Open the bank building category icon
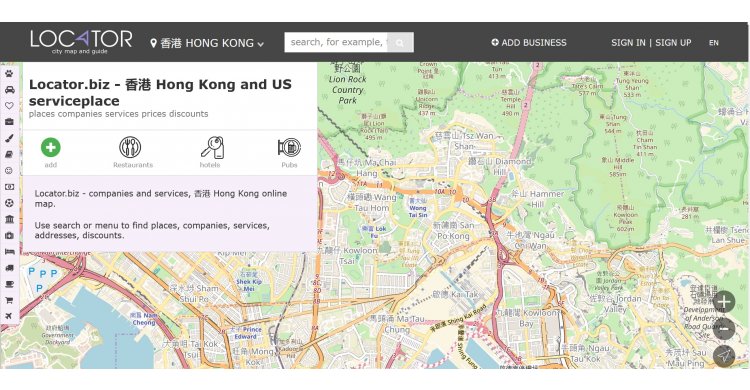The width and height of the screenshot is (750, 390). click(9, 219)
